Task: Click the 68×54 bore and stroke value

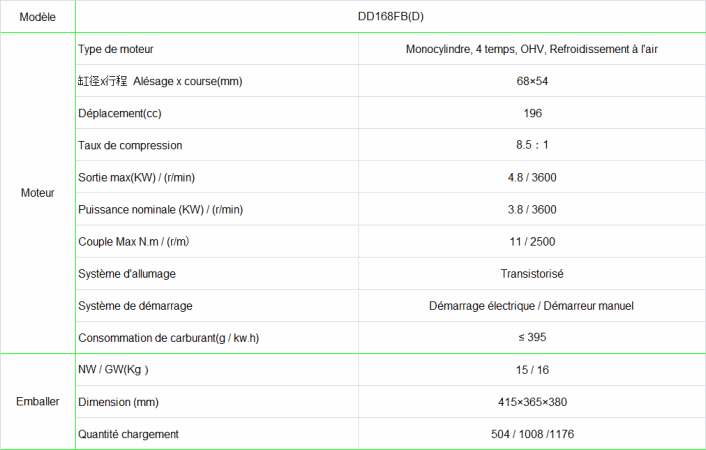Action: click(x=532, y=81)
